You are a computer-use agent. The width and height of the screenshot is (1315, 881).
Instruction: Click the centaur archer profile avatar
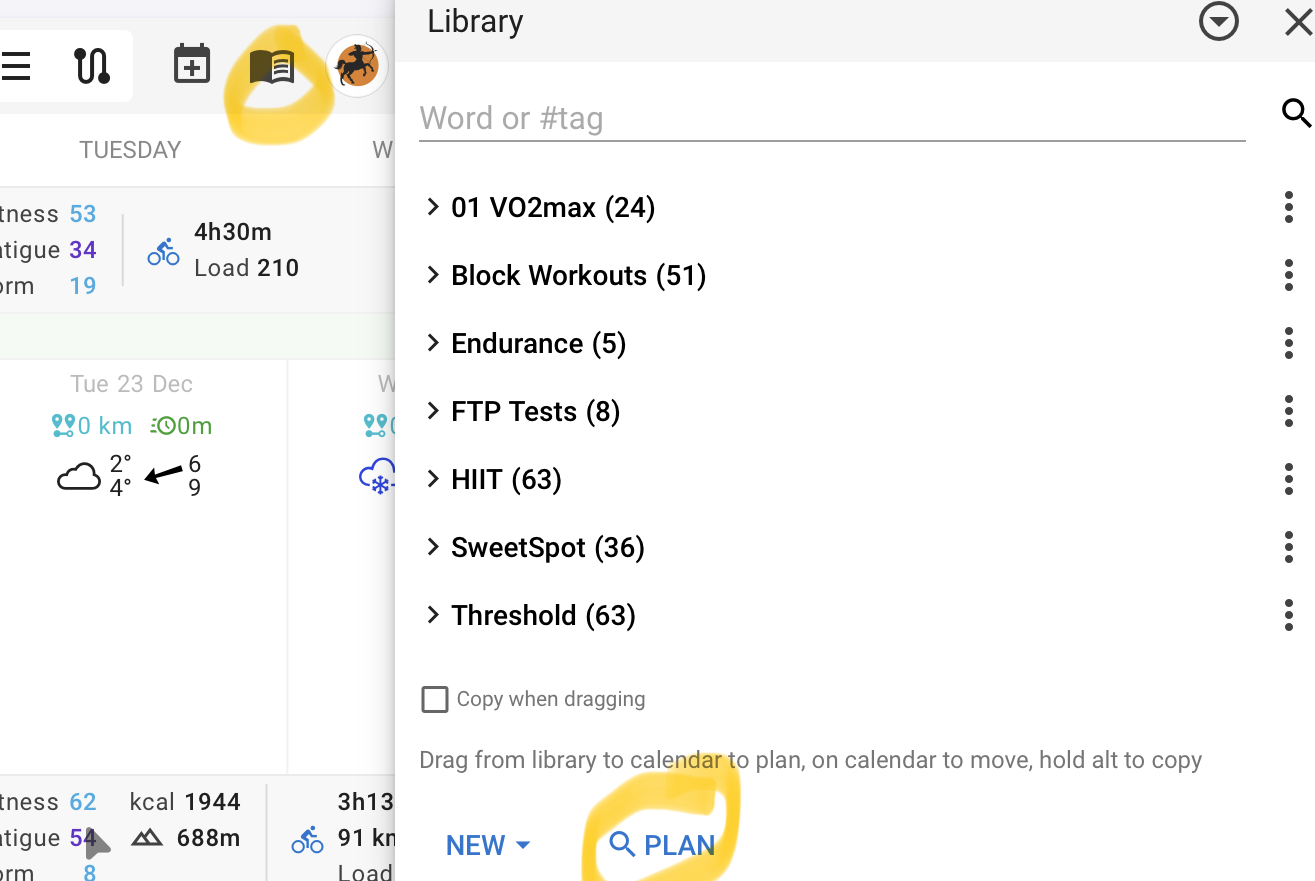pos(357,67)
